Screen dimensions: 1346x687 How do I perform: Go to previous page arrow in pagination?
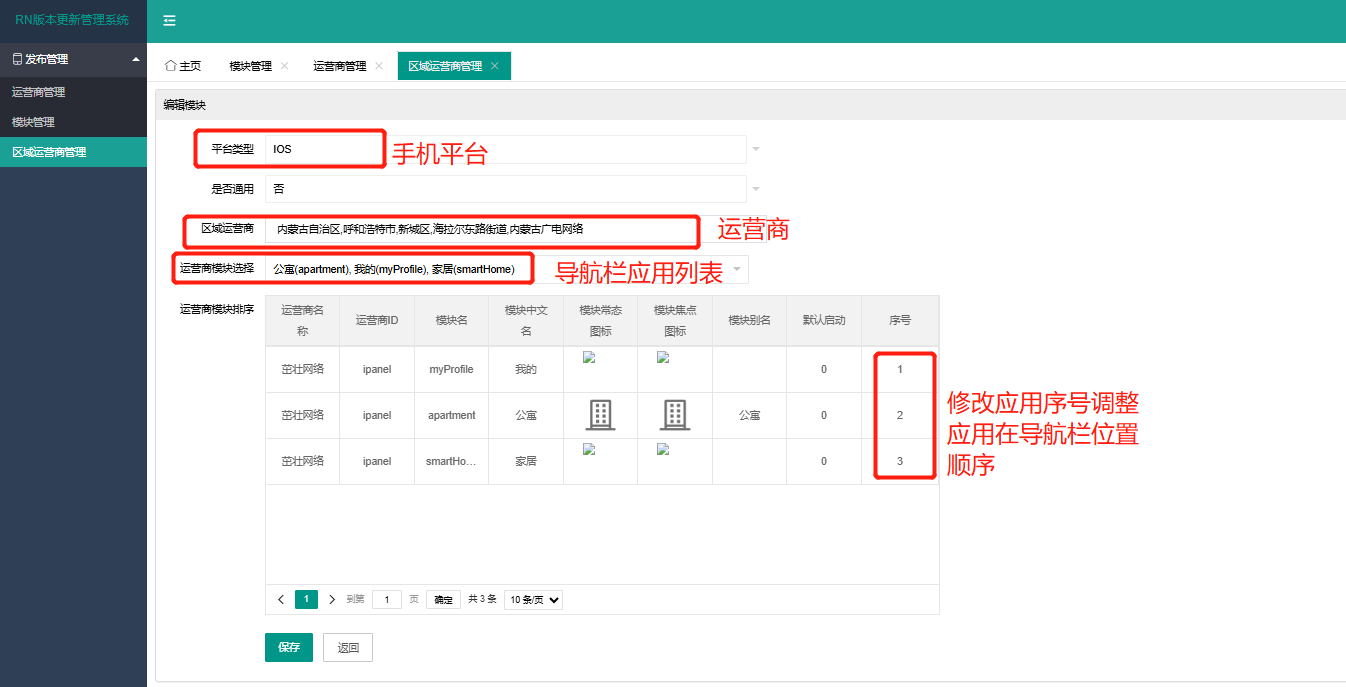click(x=281, y=599)
